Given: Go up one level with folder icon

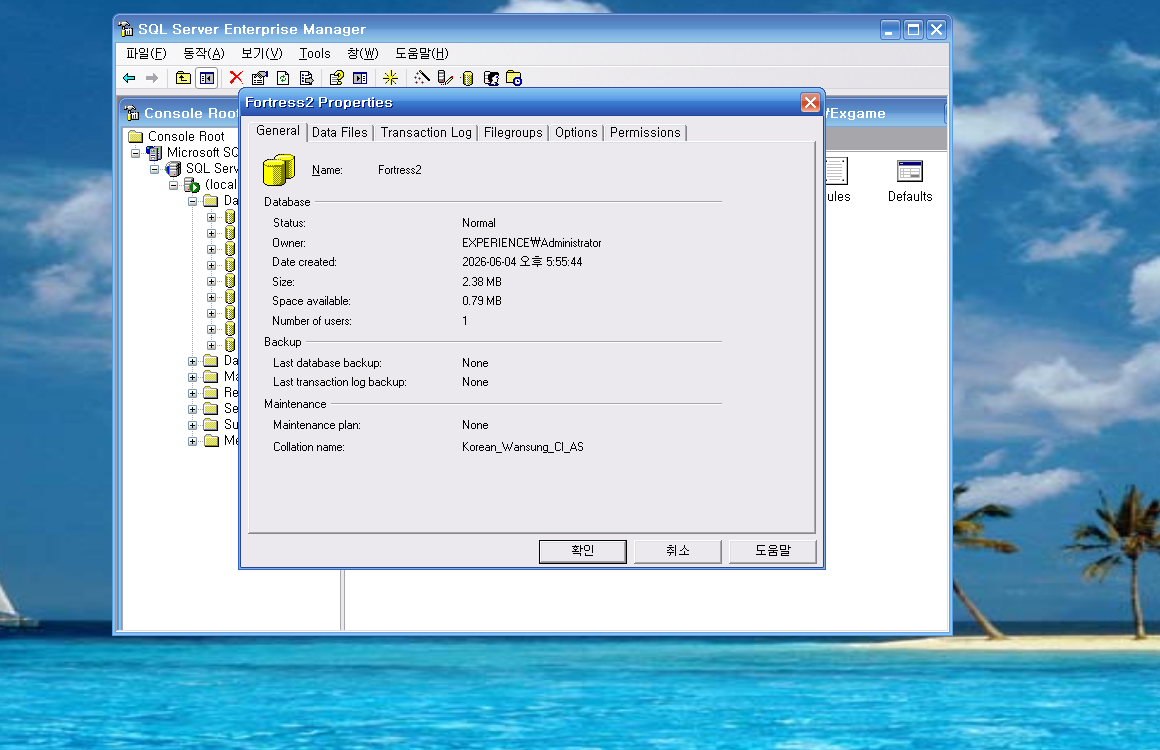Looking at the screenshot, I should coord(183,78).
